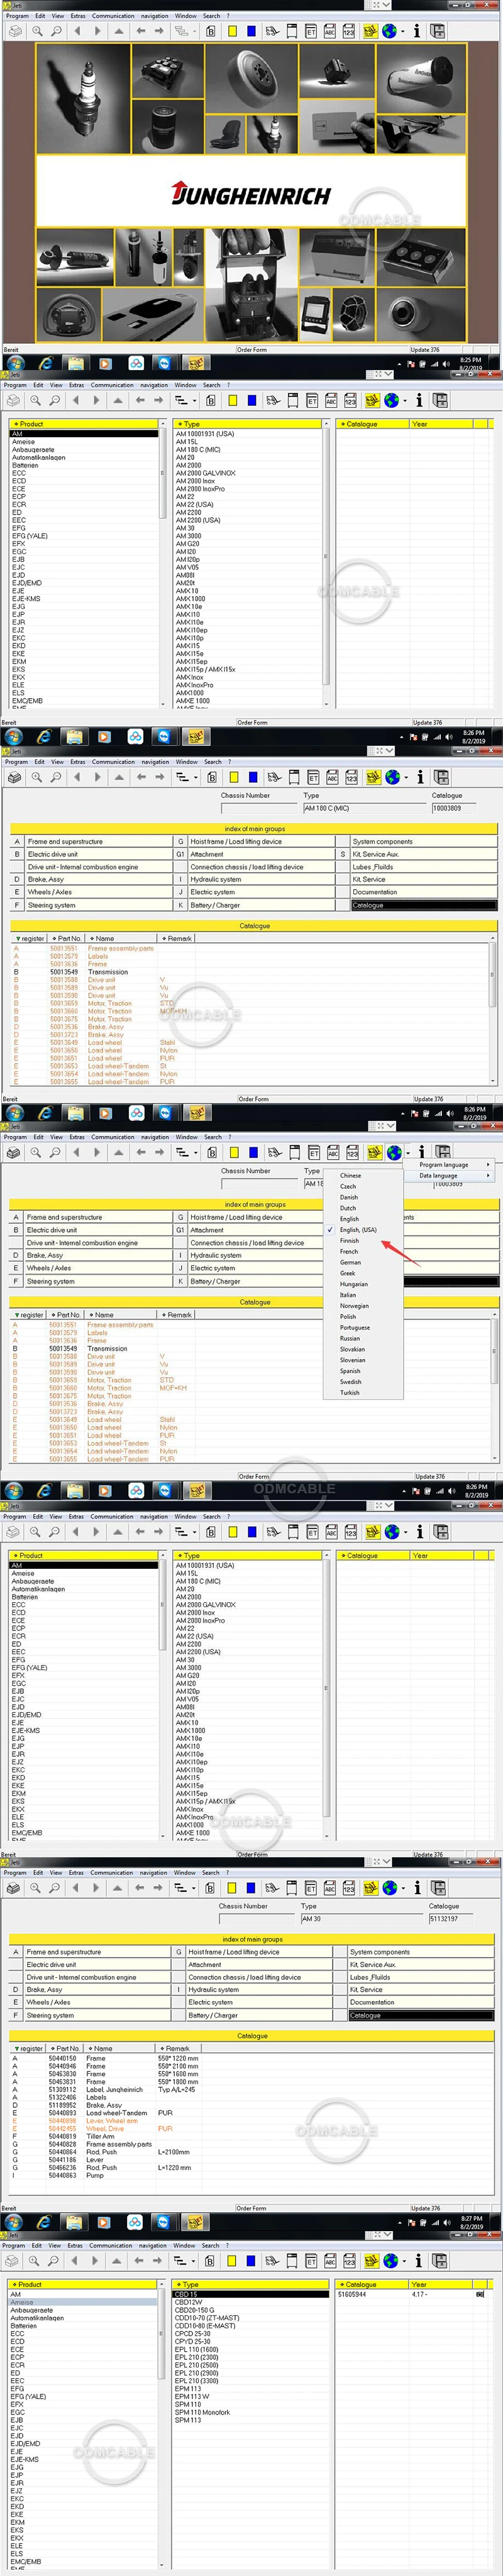The image size is (503, 2576).
Task: Click the blue square in splash window toolbar
Action: coord(251,32)
